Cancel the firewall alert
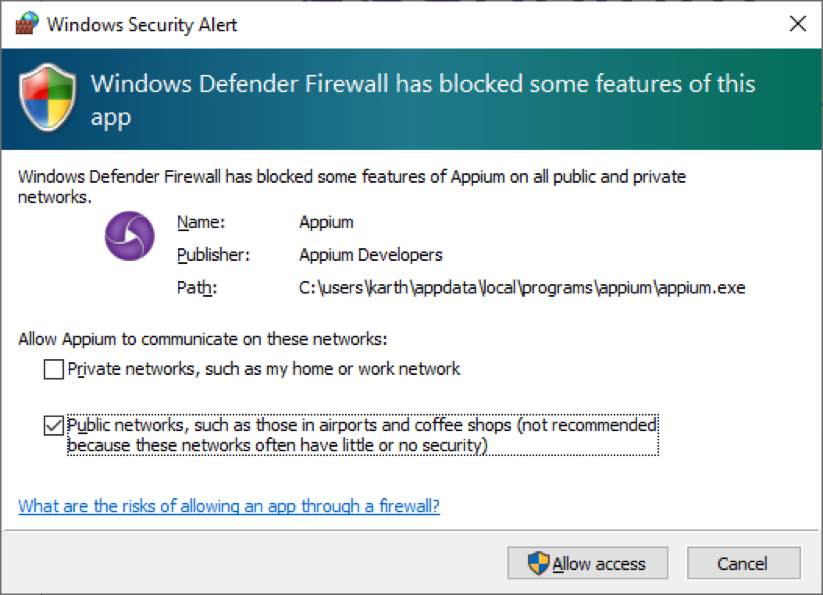823x595 pixels. coord(743,563)
